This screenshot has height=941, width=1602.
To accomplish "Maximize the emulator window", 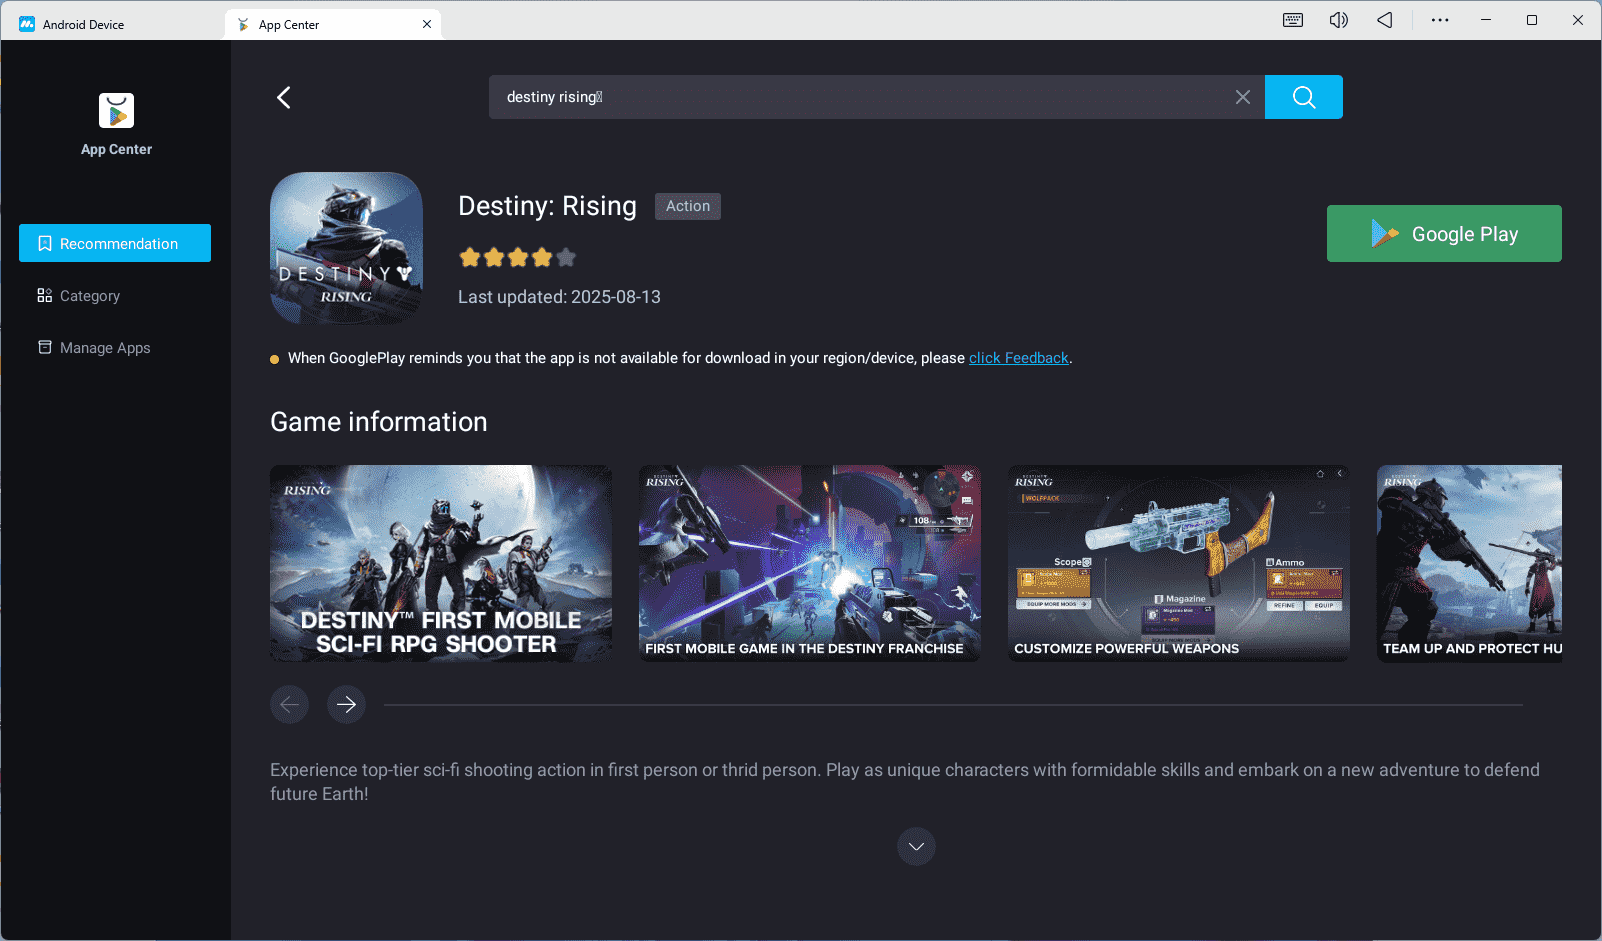I will (1532, 20).
